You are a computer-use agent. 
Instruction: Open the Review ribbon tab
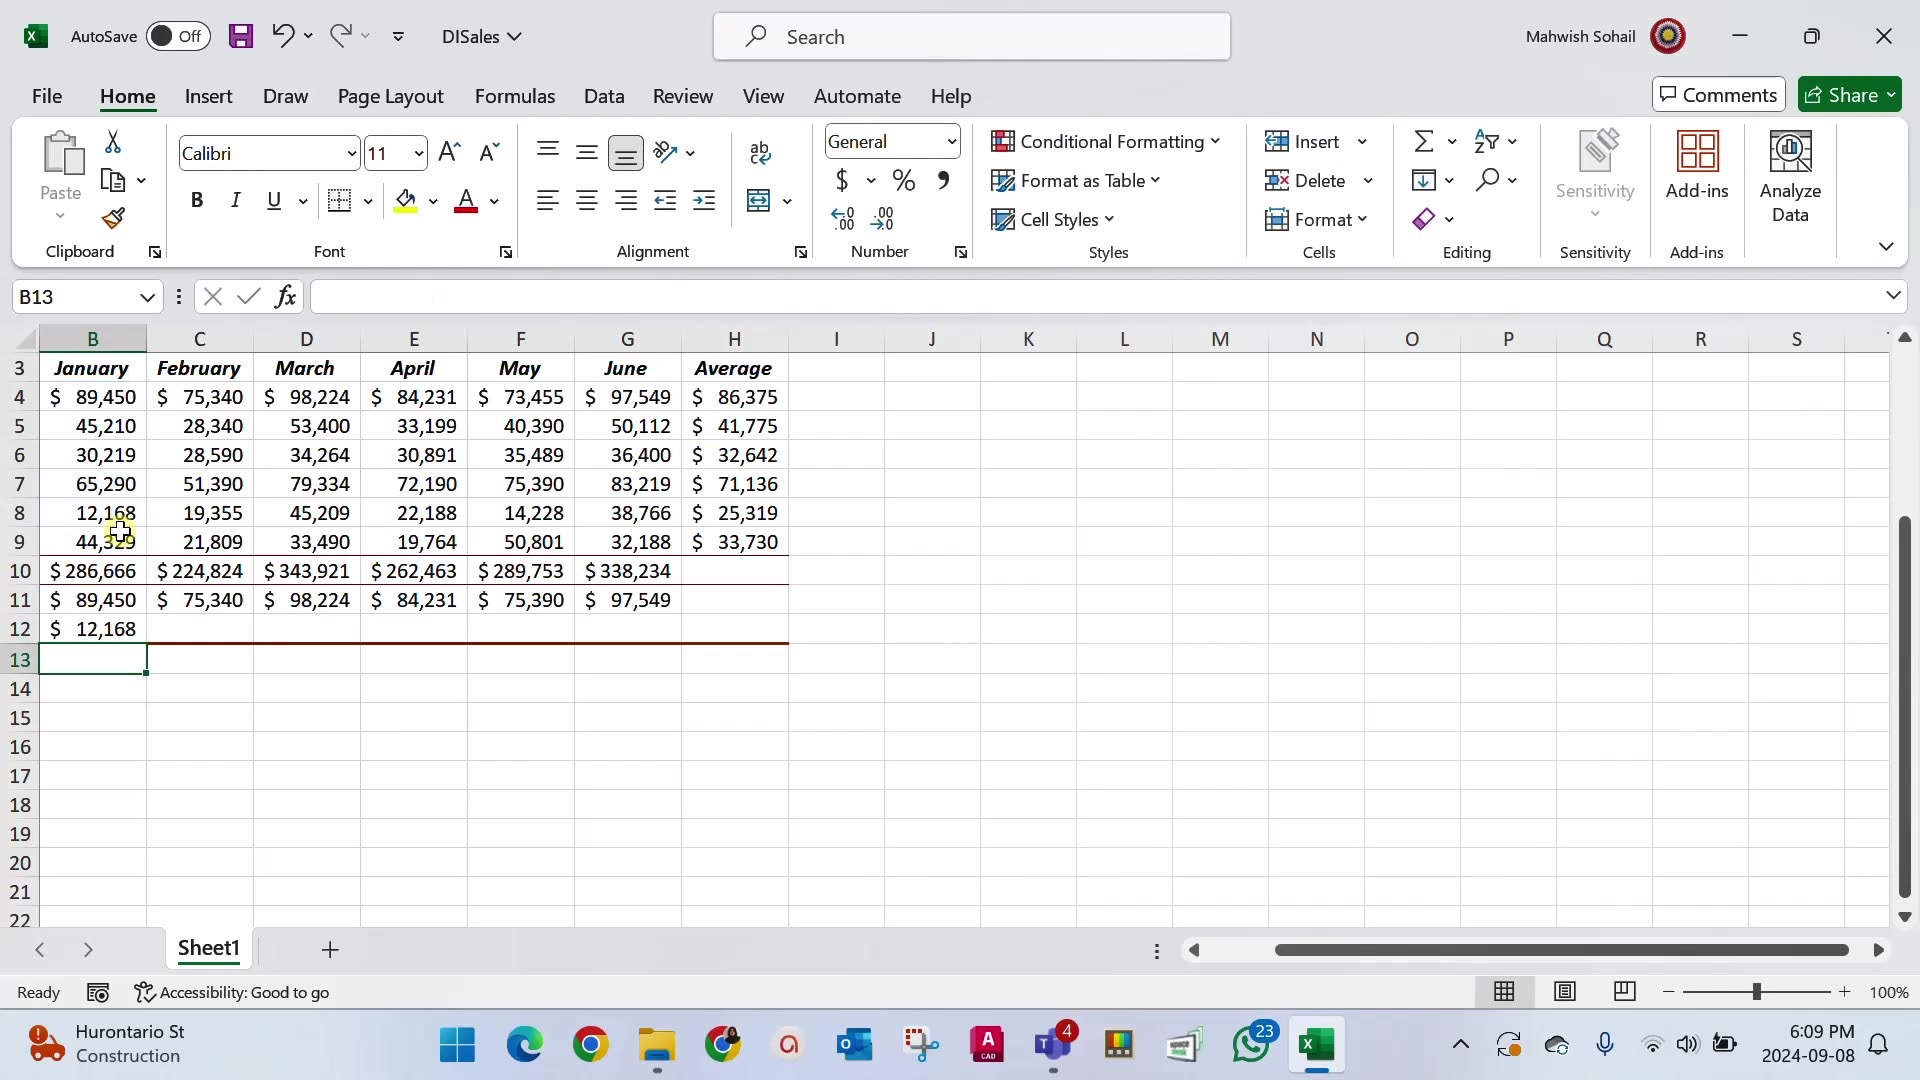[683, 96]
